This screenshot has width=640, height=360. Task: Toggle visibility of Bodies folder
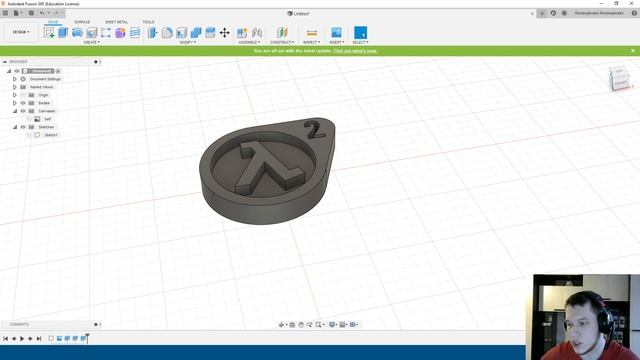23,103
